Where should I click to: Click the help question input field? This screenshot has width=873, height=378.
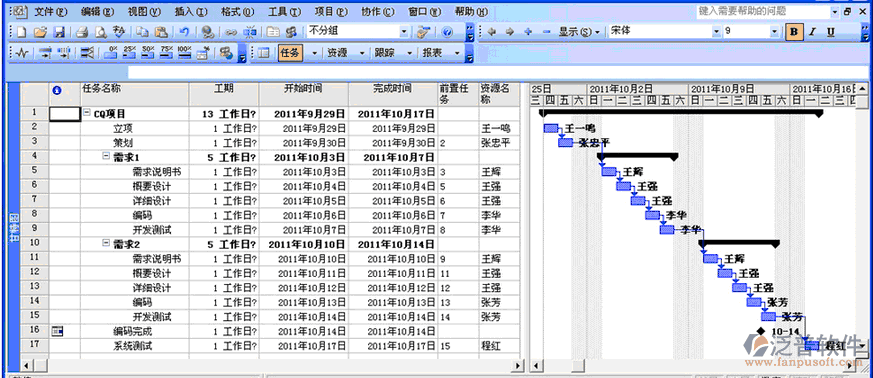tap(763, 11)
